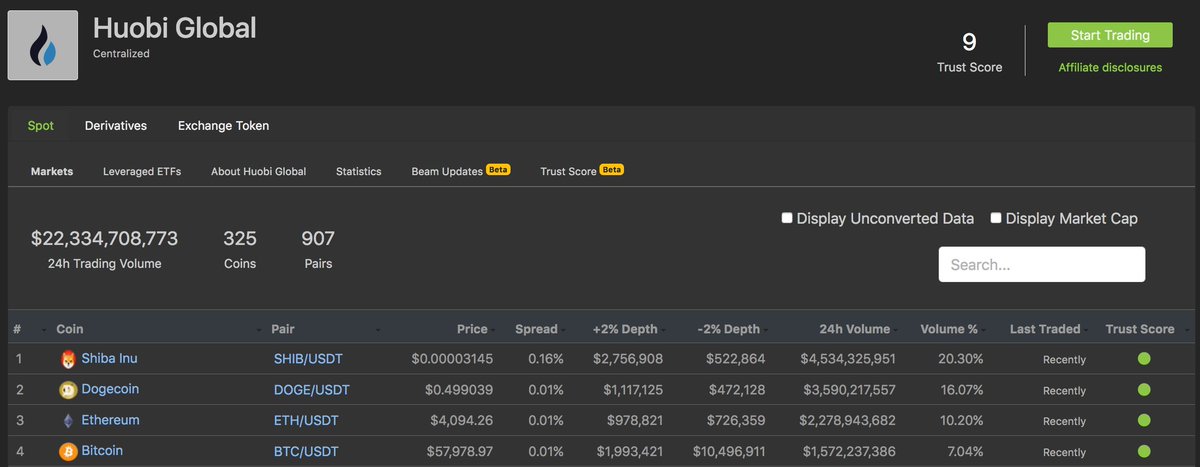This screenshot has width=1200, height=467.
Task: Click Beta badge next to Trust Score tab
Action: pyautogui.click(x=612, y=170)
